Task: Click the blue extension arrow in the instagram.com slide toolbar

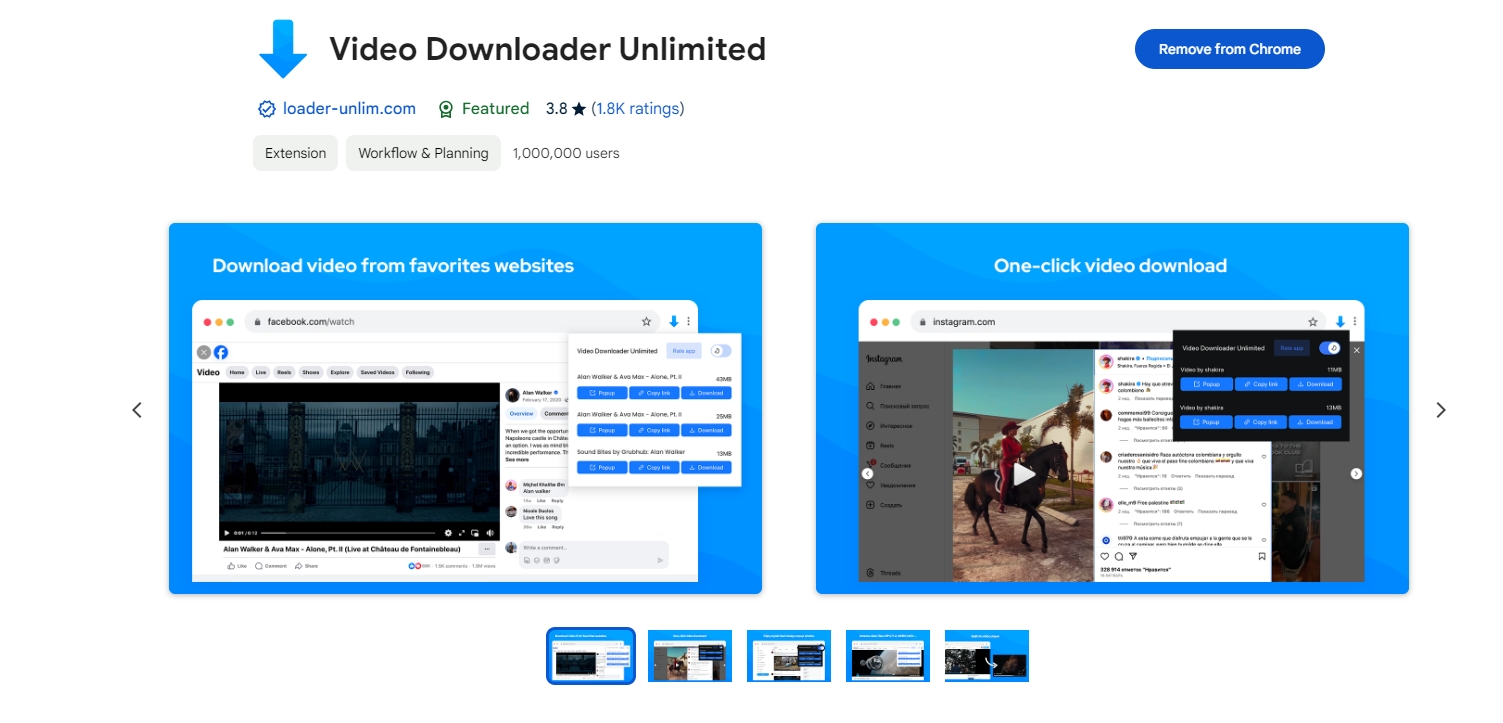Action: tap(1340, 322)
